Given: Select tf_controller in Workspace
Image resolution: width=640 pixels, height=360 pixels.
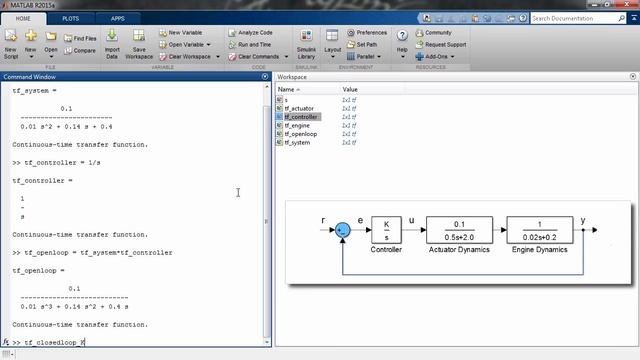Looking at the screenshot, I should point(301,117).
